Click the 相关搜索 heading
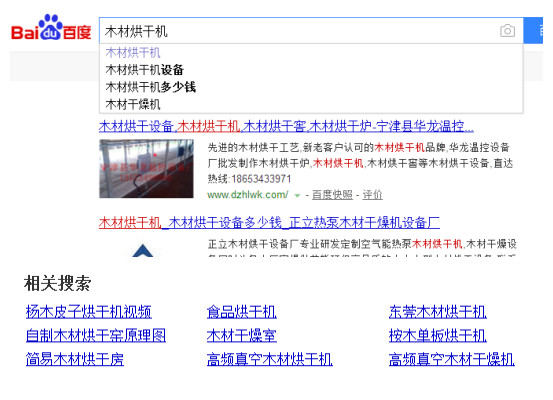 pyautogui.click(x=57, y=283)
